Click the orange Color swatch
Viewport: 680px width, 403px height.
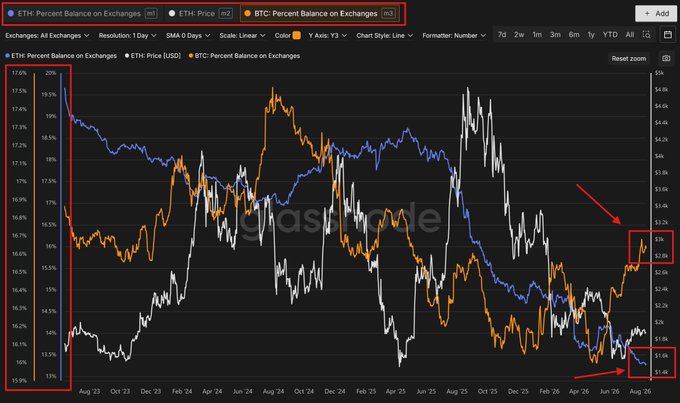297,36
